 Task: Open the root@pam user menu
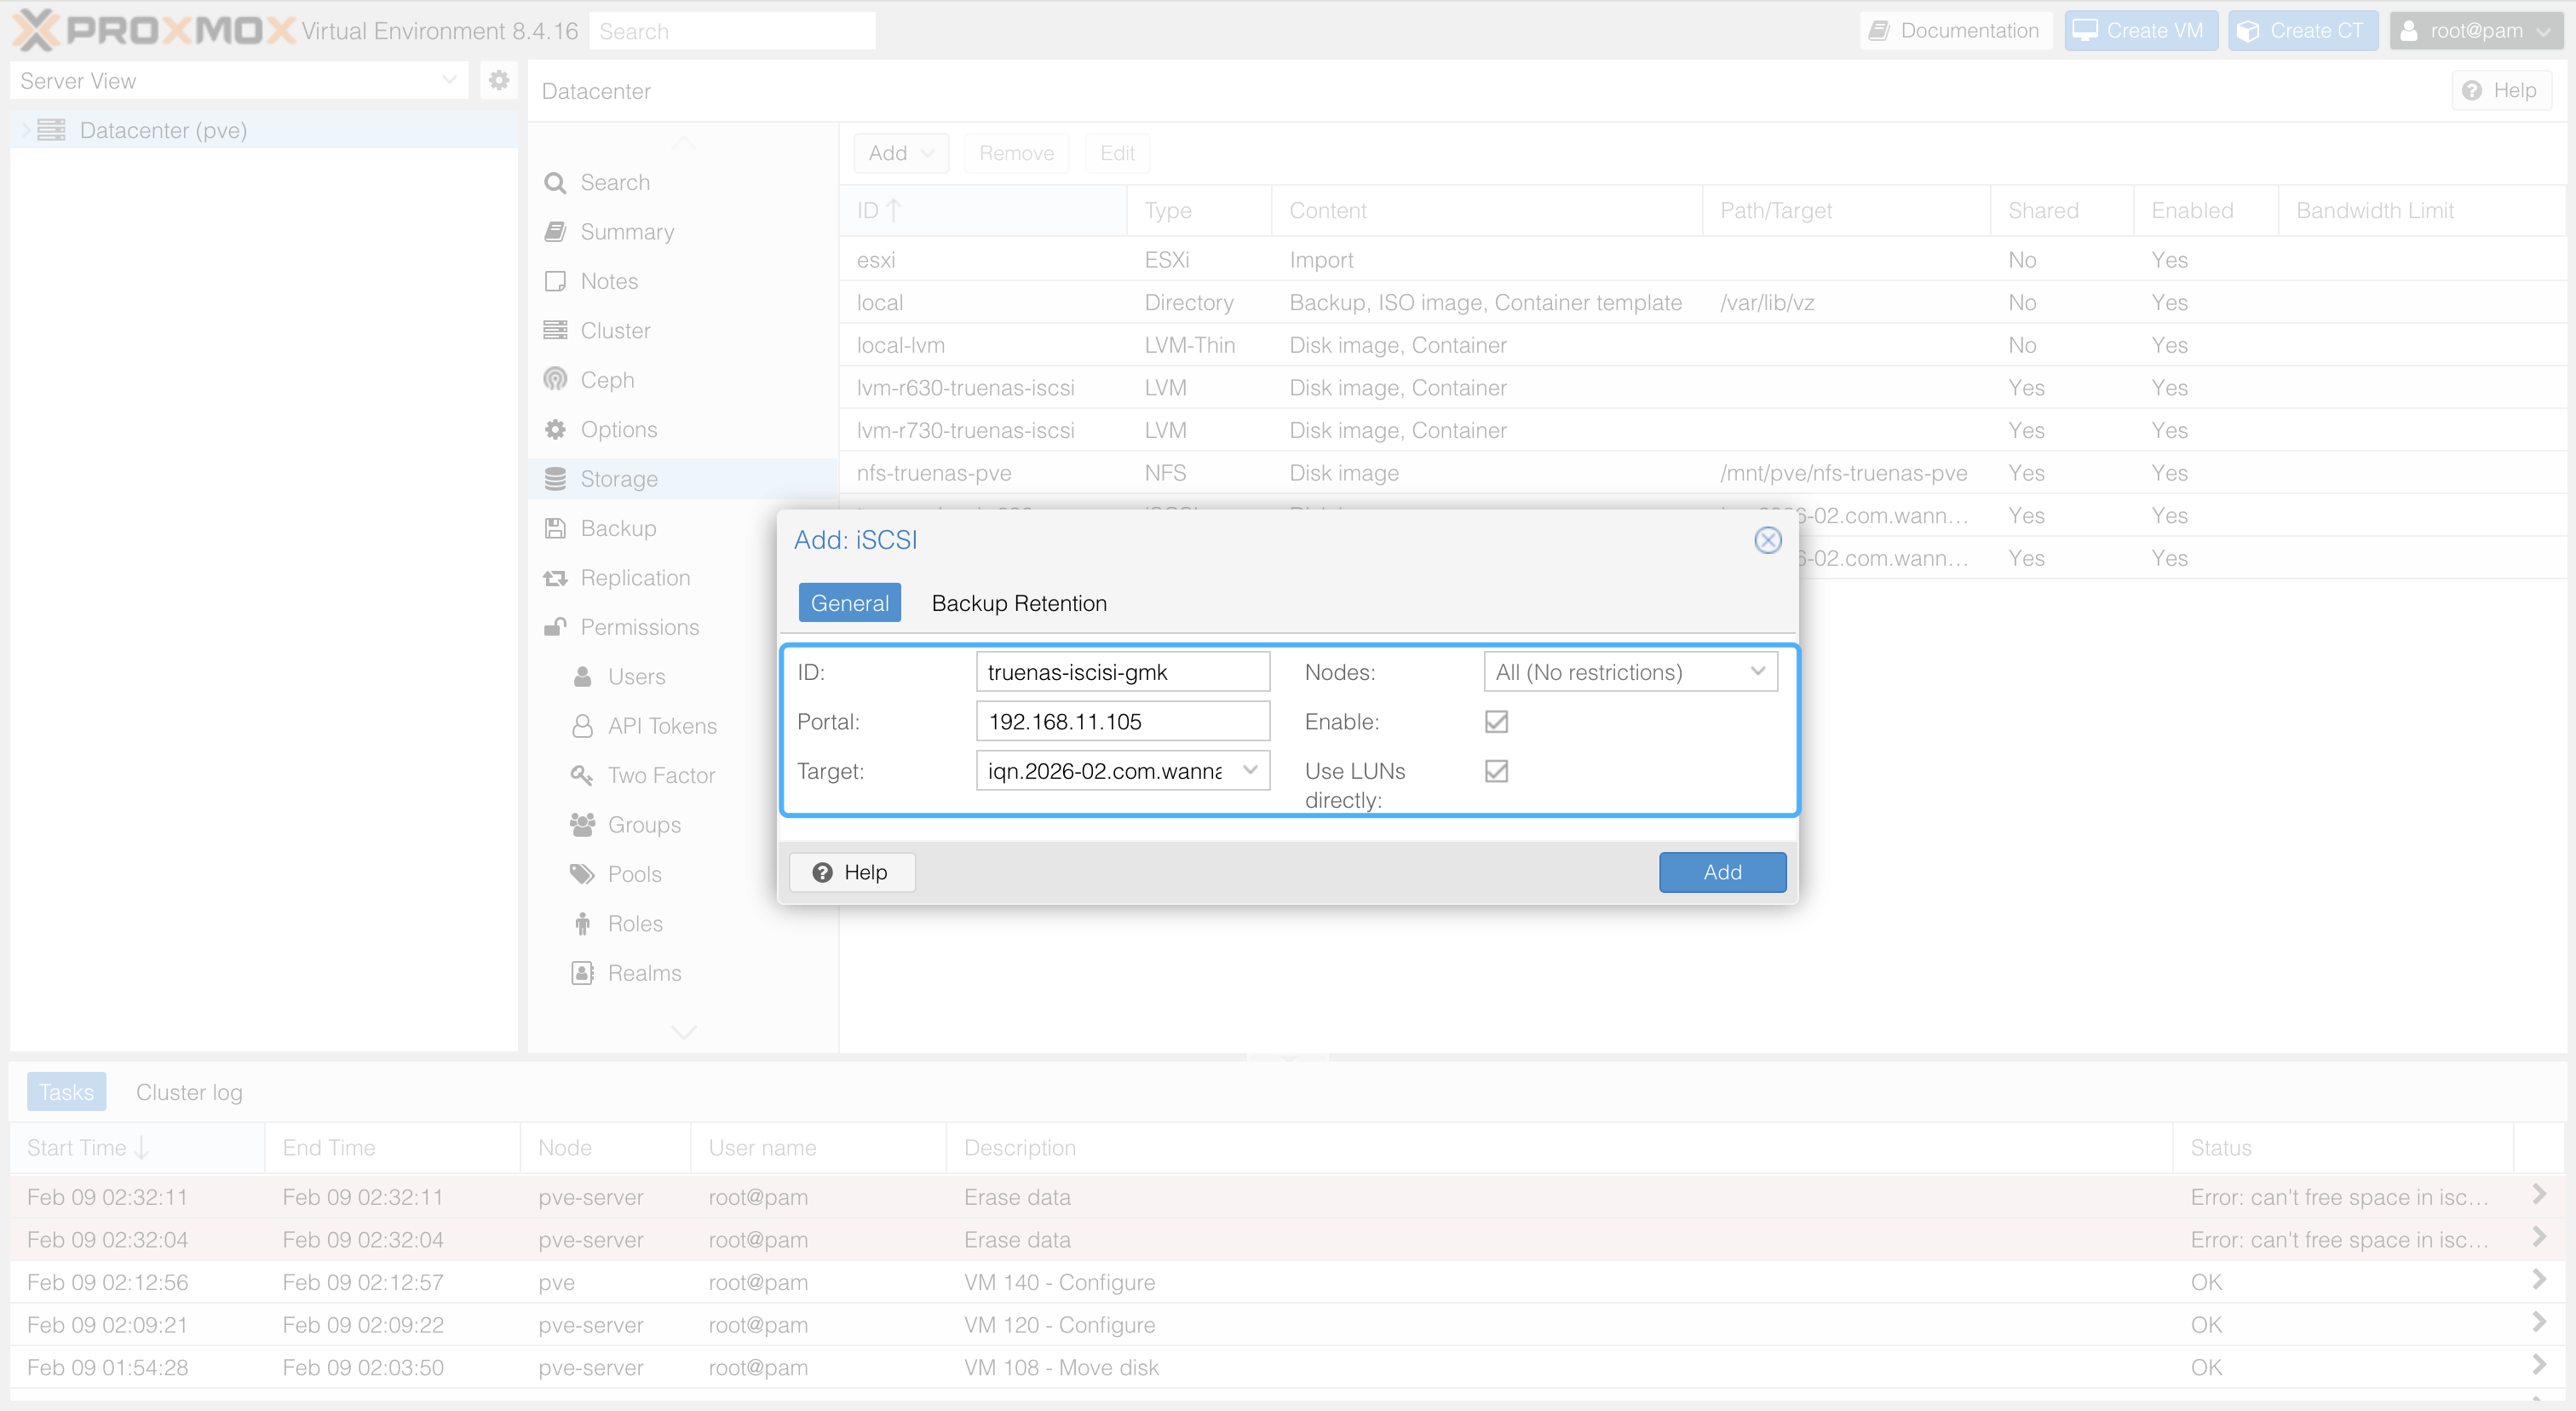click(x=2475, y=31)
